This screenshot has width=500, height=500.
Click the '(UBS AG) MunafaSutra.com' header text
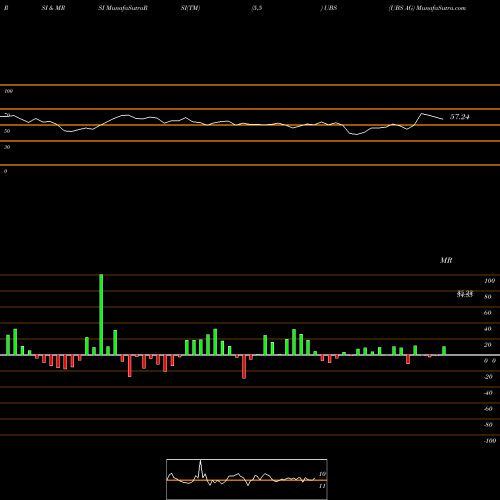point(427,8)
